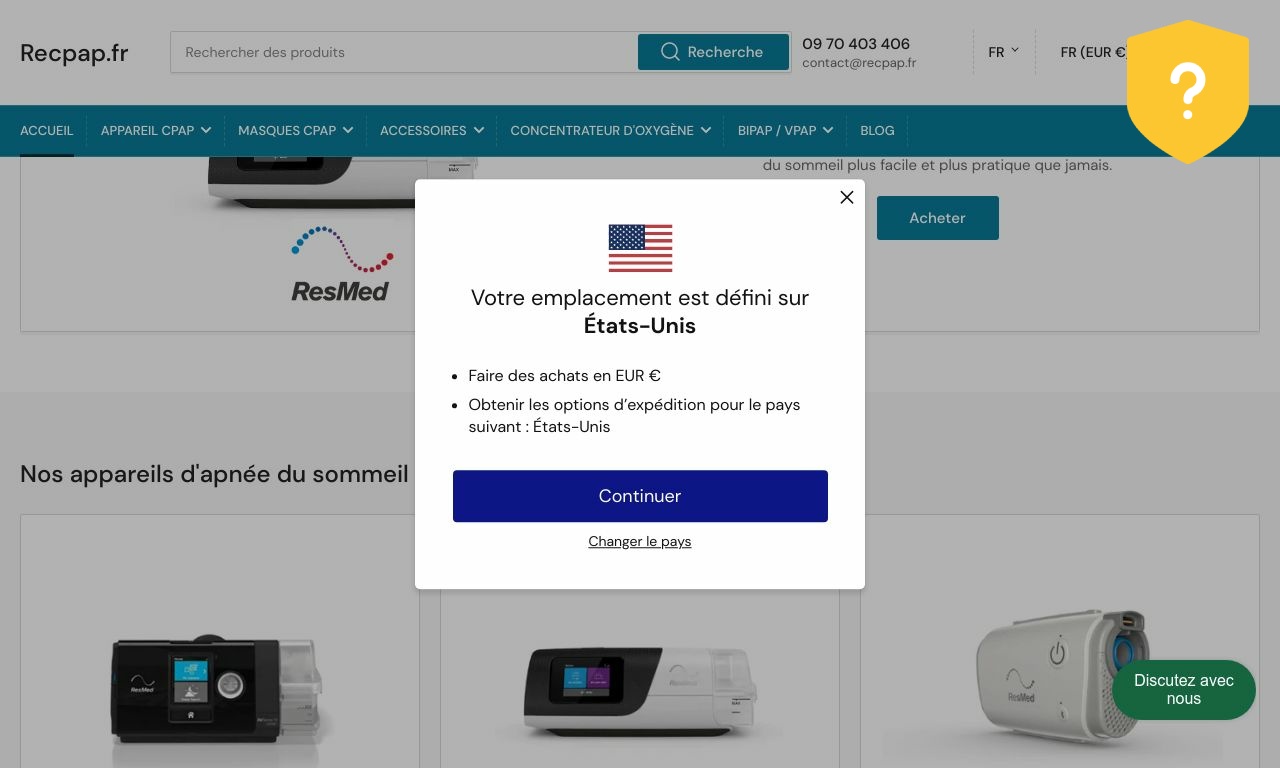Viewport: 1280px width, 768px height.
Task: Click the Changer le pays link
Action: pos(640,541)
